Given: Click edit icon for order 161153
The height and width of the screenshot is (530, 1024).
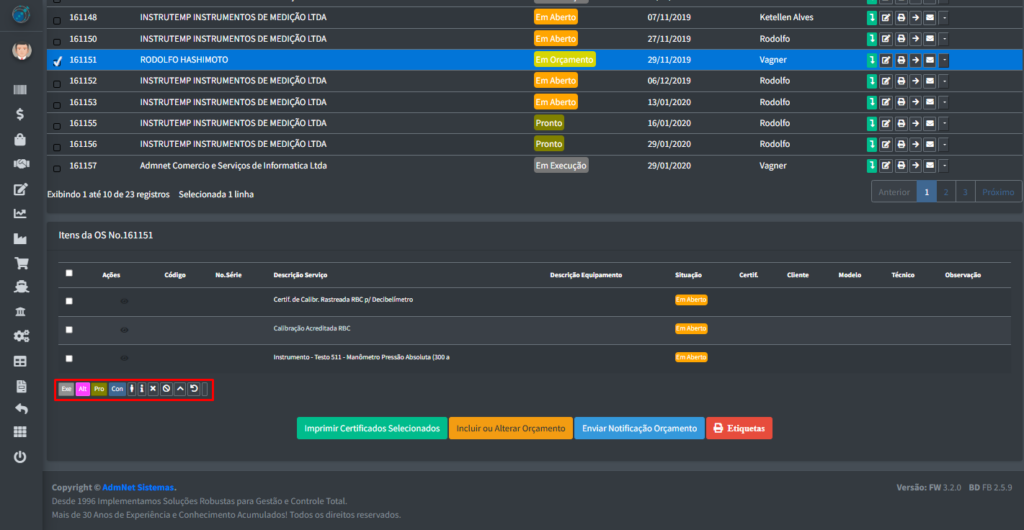Looking at the screenshot, I should (x=886, y=102).
